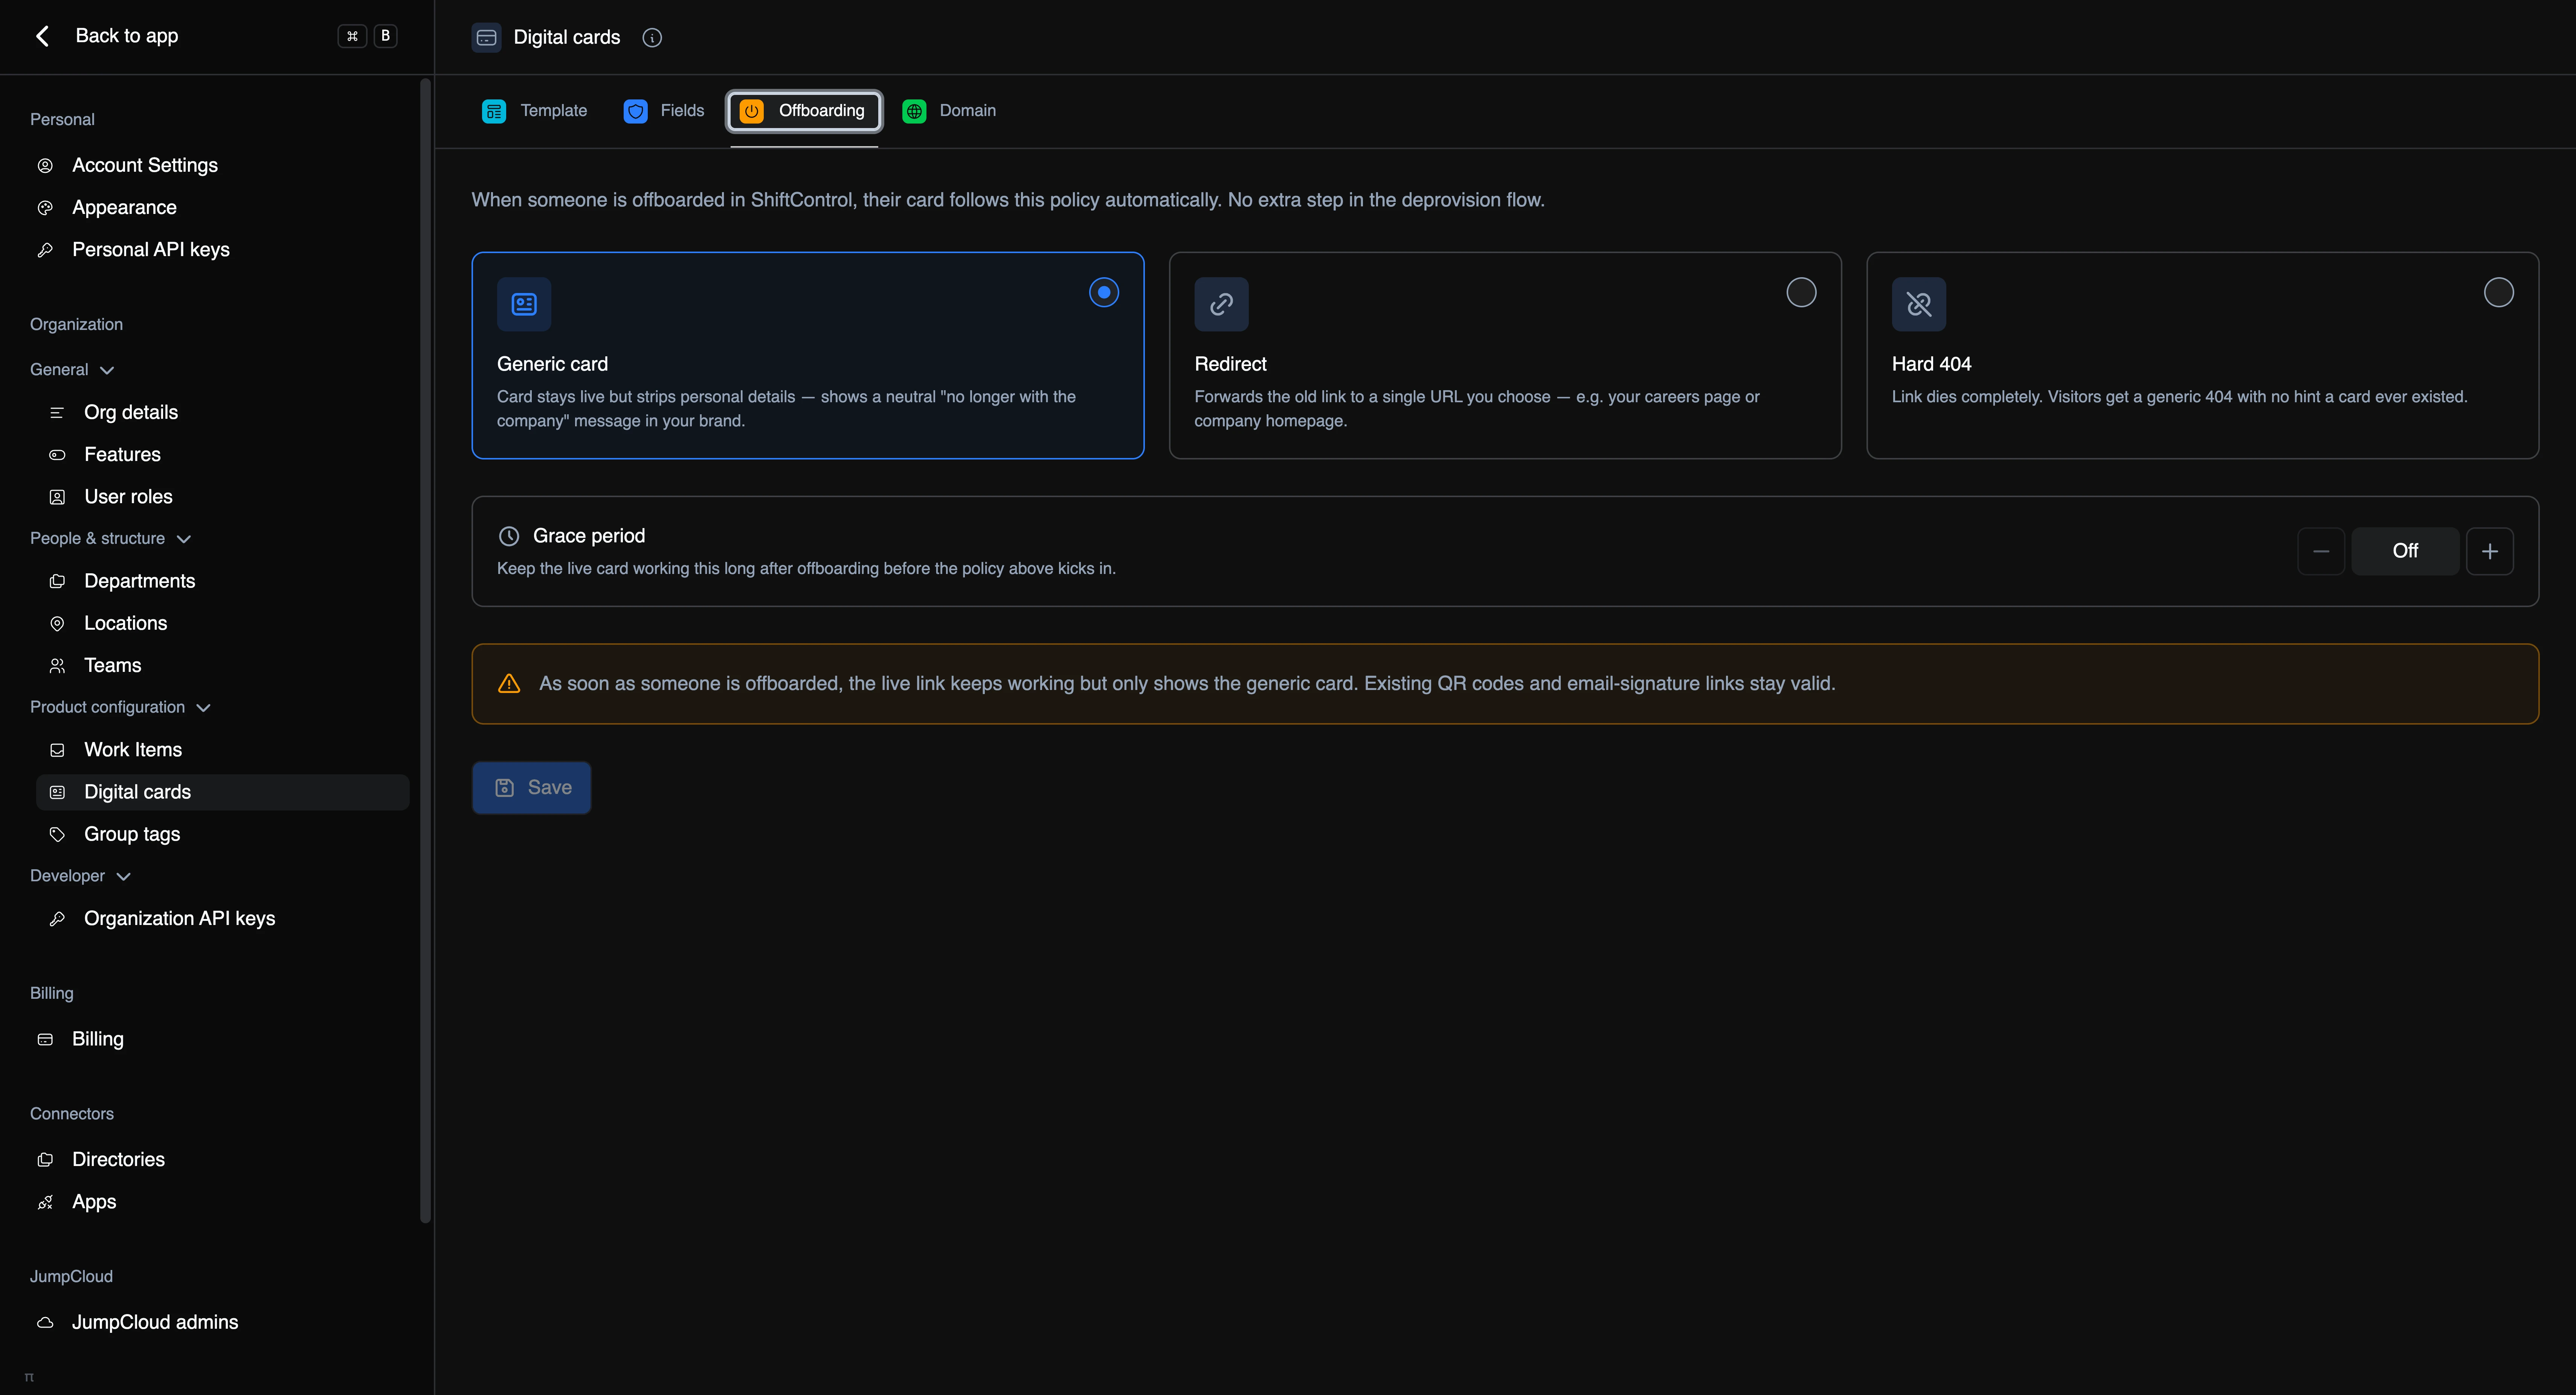Image resolution: width=2576 pixels, height=1395 pixels.
Task: Click the Org details list icon
Action: click(x=57, y=413)
